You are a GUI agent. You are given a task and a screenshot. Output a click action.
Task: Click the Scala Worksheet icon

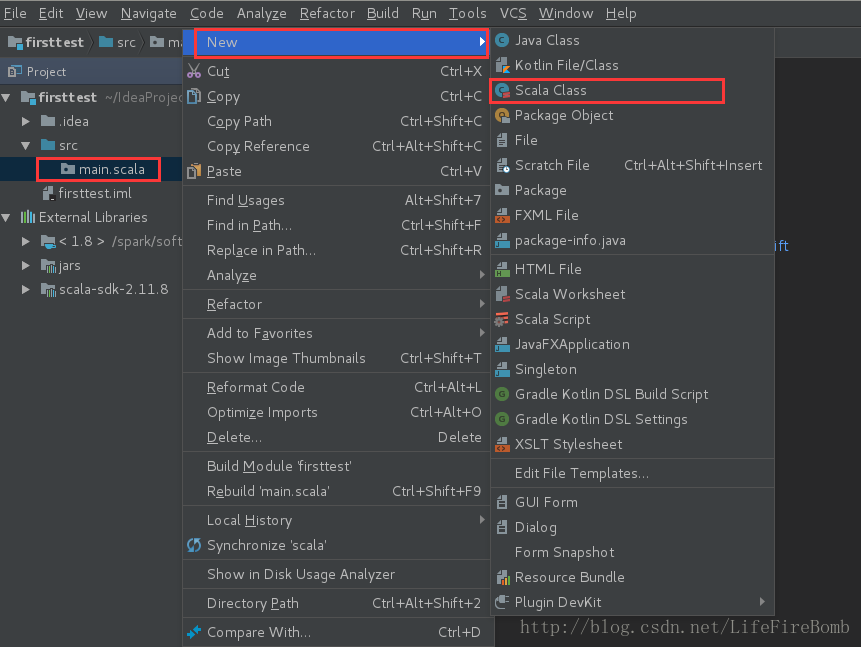coord(502,294)
